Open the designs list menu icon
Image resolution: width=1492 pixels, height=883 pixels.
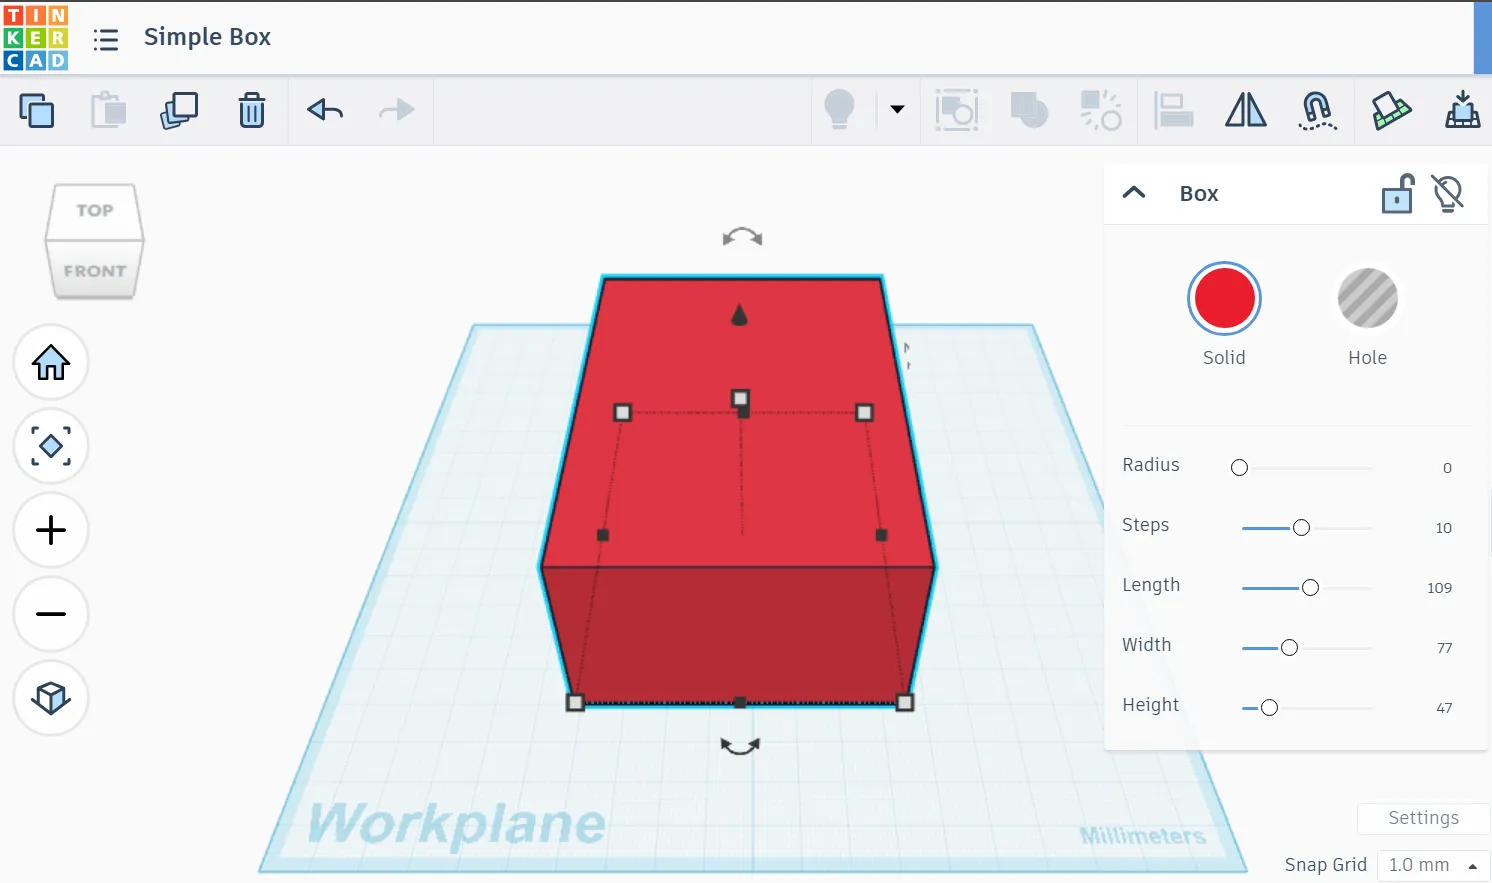point(106,39)
